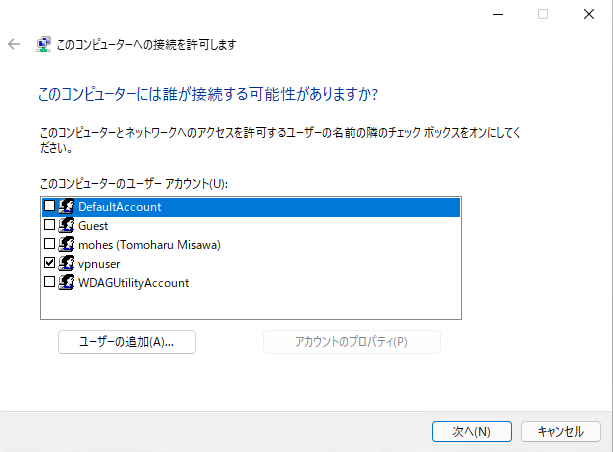Enable the Guest account checkbox
This screenshot has height=452, width=613.
click(49, 225)
